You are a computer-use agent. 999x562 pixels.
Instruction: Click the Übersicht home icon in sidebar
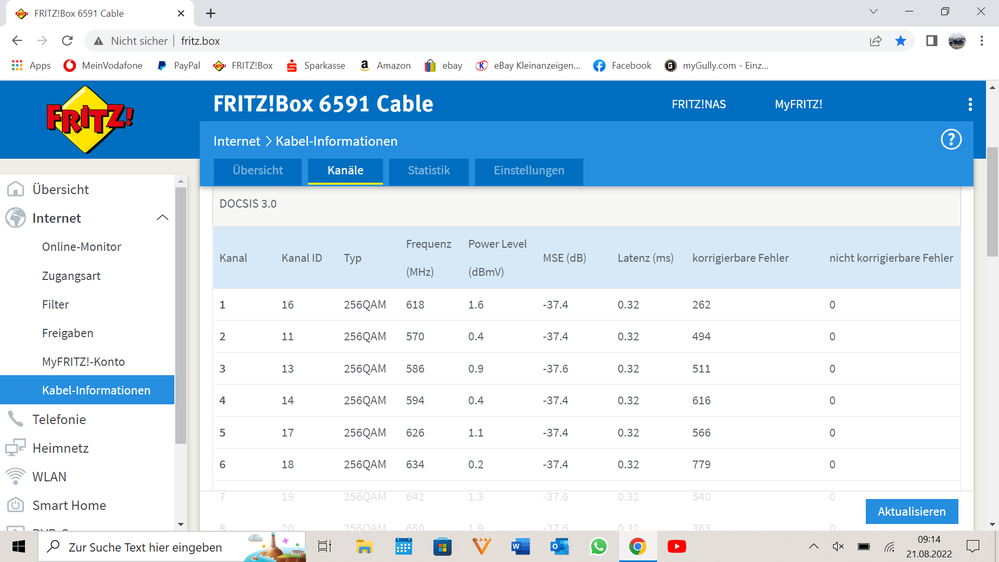click(x=15, y=189)
